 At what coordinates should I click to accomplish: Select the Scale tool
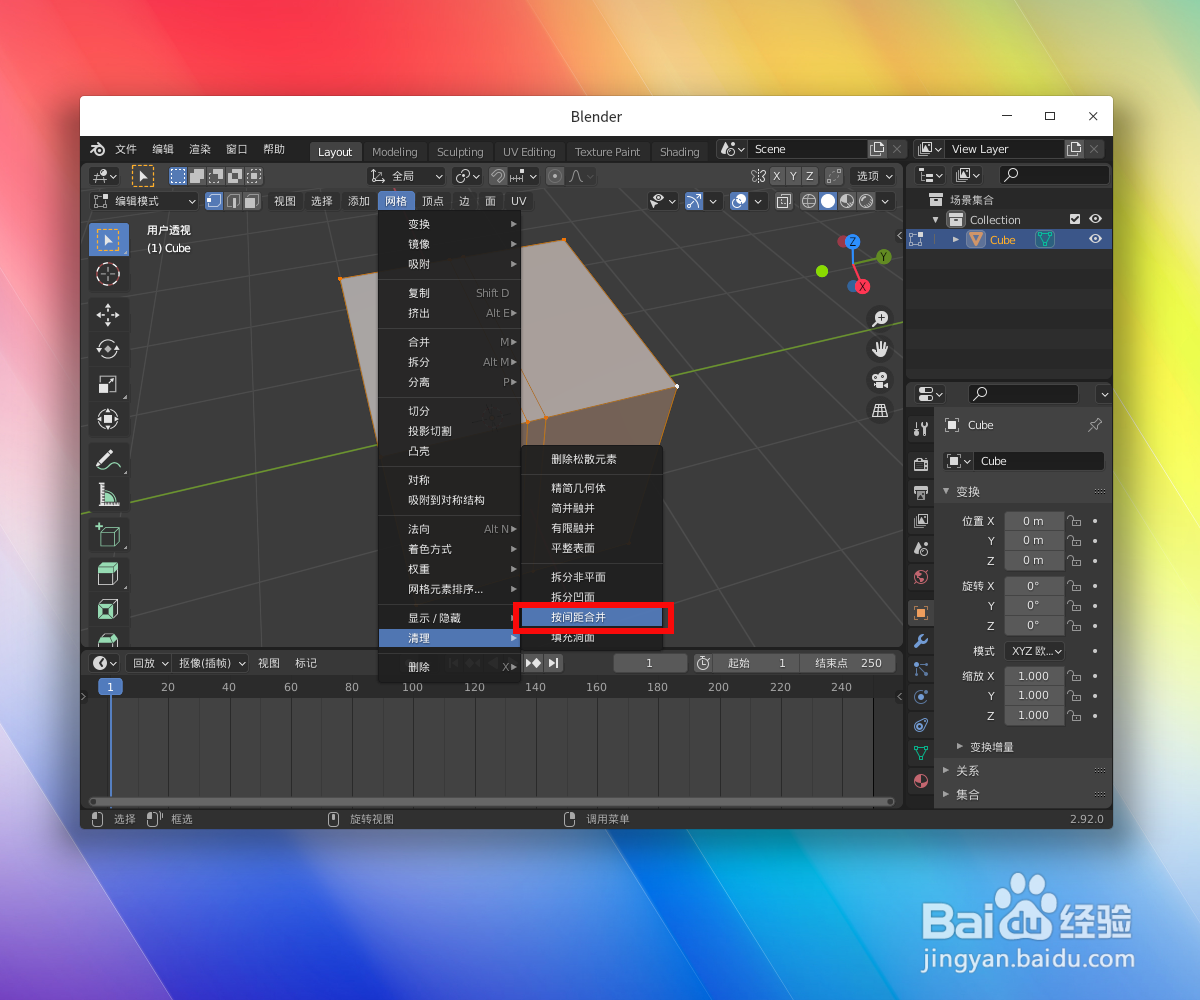(108, 384)
